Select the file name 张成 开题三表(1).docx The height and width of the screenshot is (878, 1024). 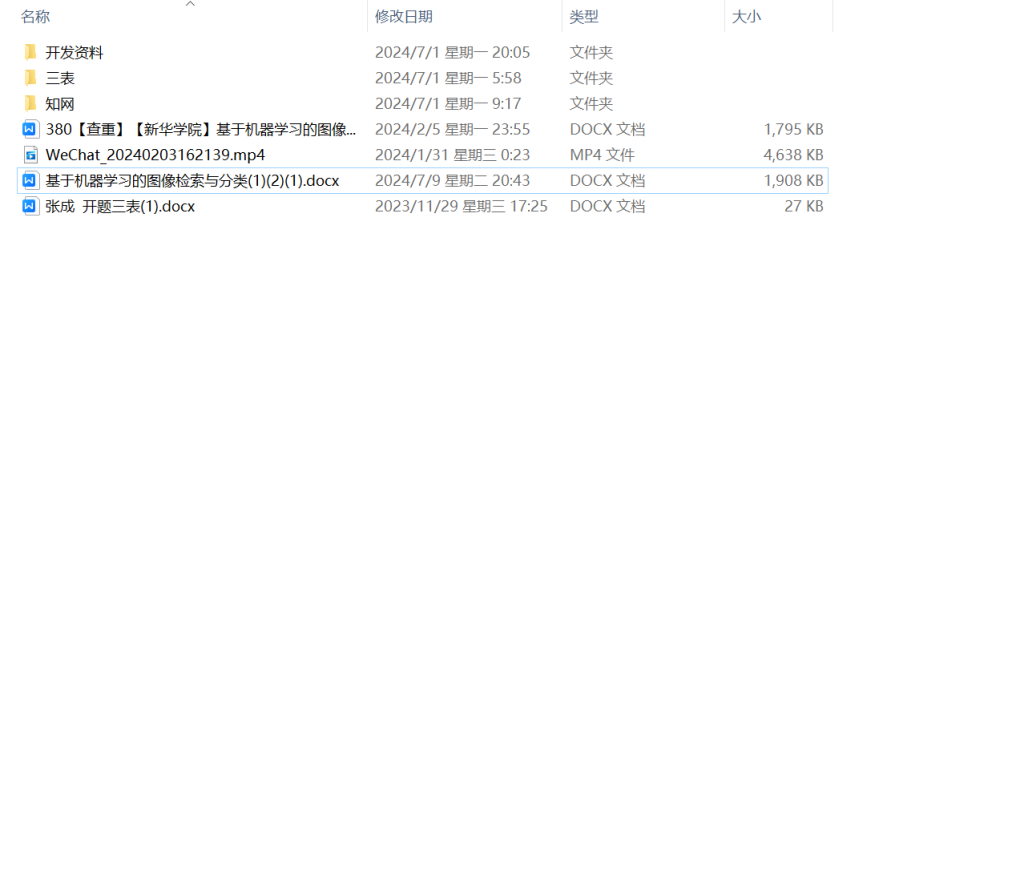click(x=120, y=207)
